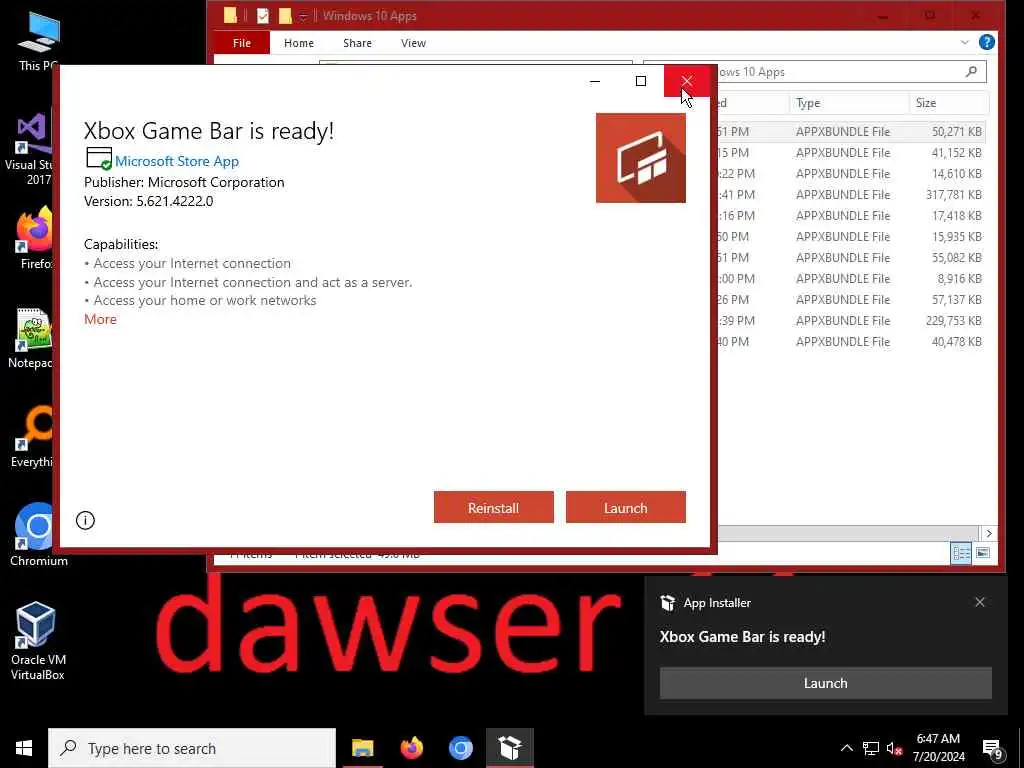Open File Explorer help question mark icon

pos(987,42)
